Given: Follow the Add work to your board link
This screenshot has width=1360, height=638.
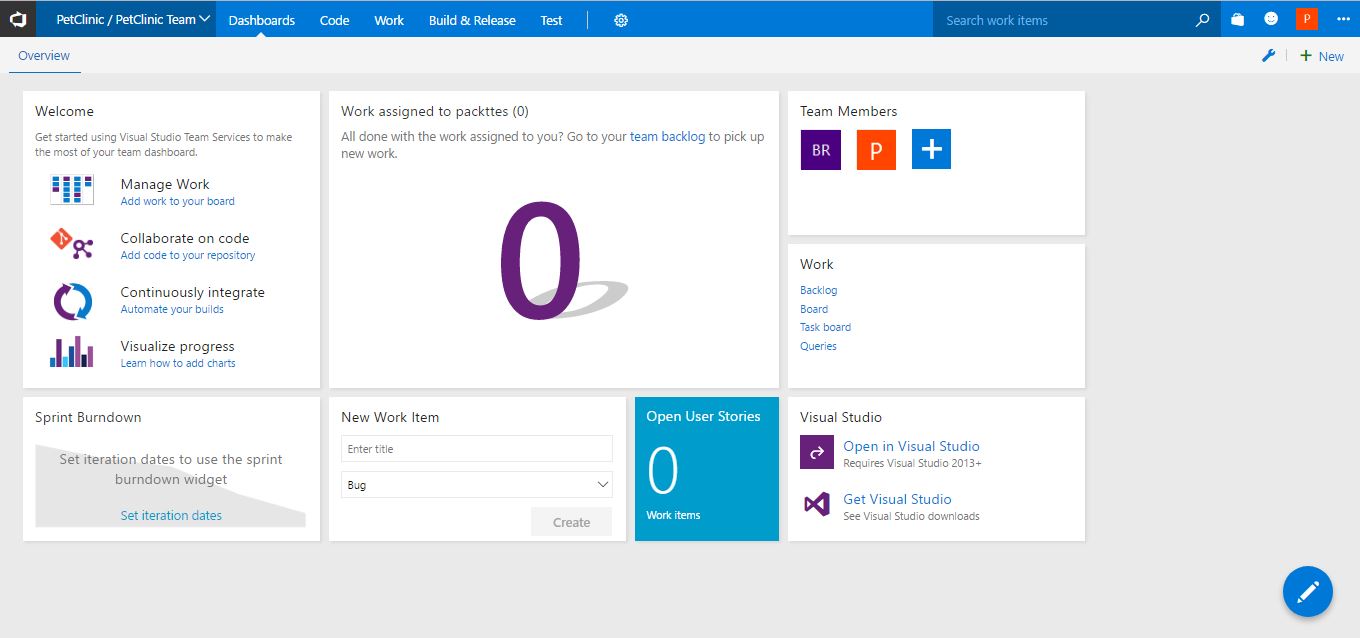Looking at the screenshot, I should click(x=178, y=201).
